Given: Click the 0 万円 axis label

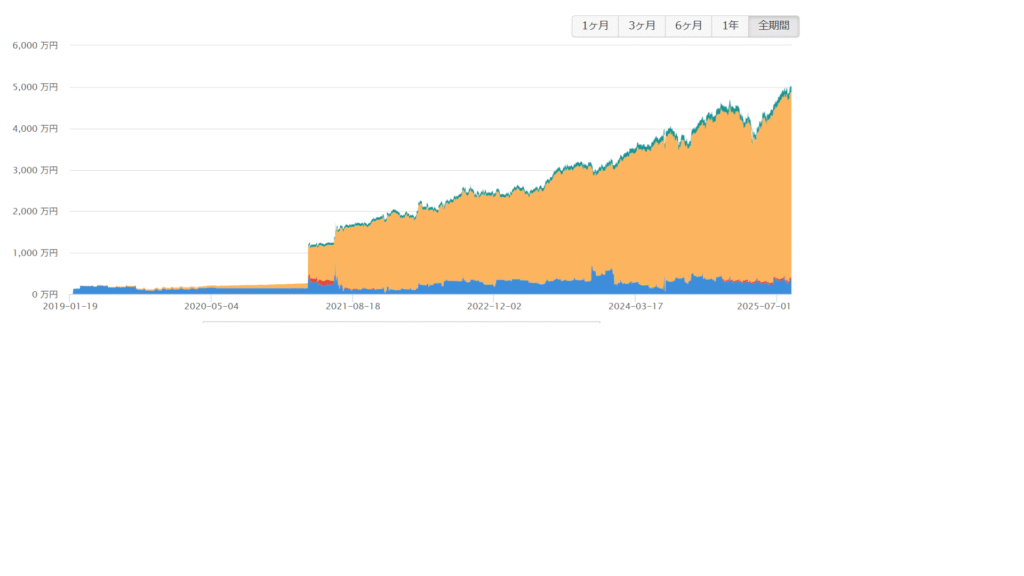Looking at the screenshot, I should pyautogui.click(x=45, y=295).
